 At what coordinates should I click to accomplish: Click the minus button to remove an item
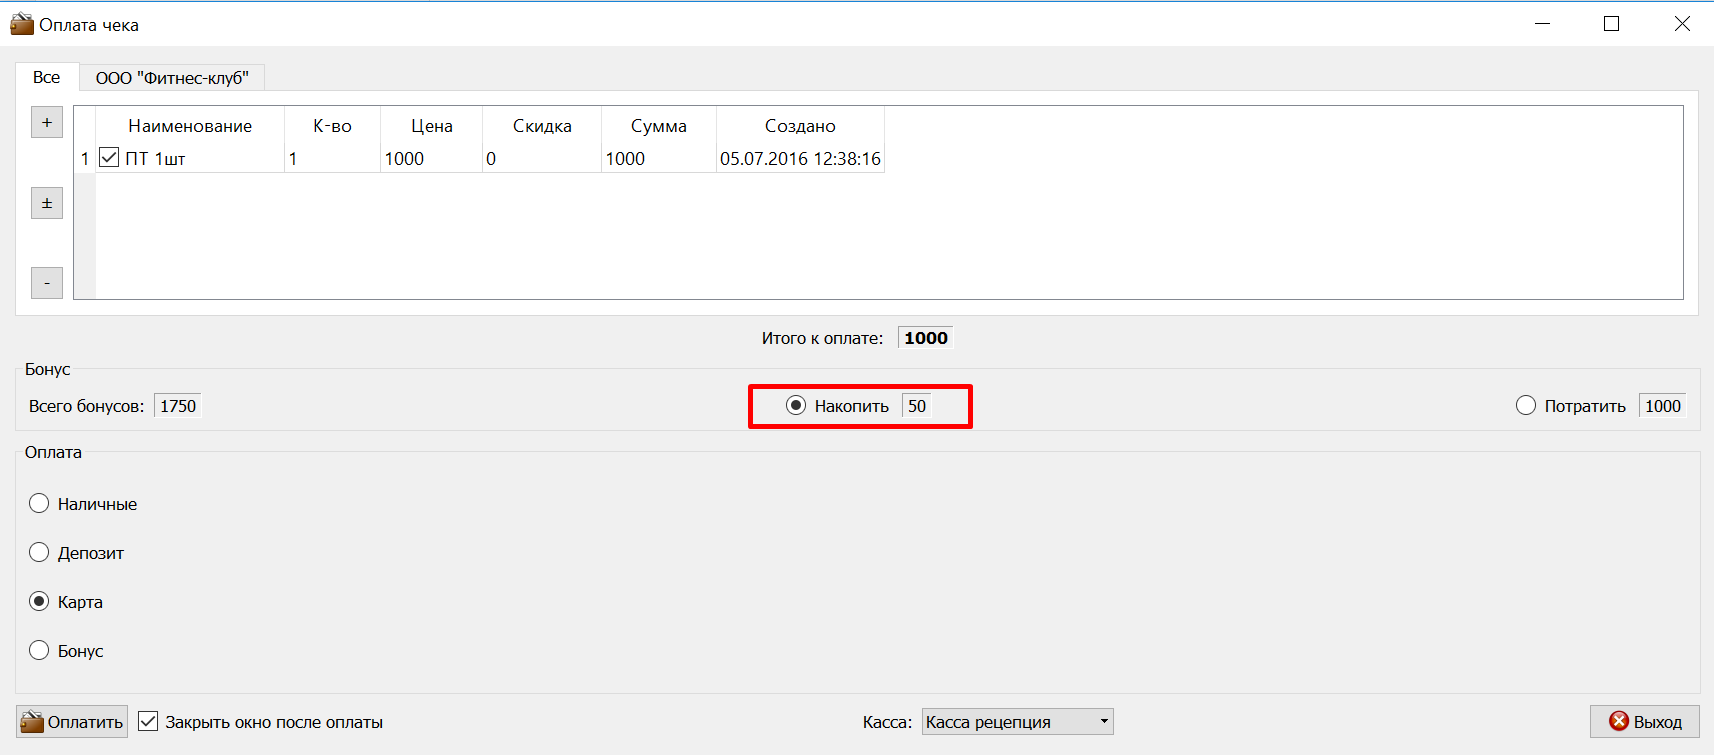[x=47, y=283]
